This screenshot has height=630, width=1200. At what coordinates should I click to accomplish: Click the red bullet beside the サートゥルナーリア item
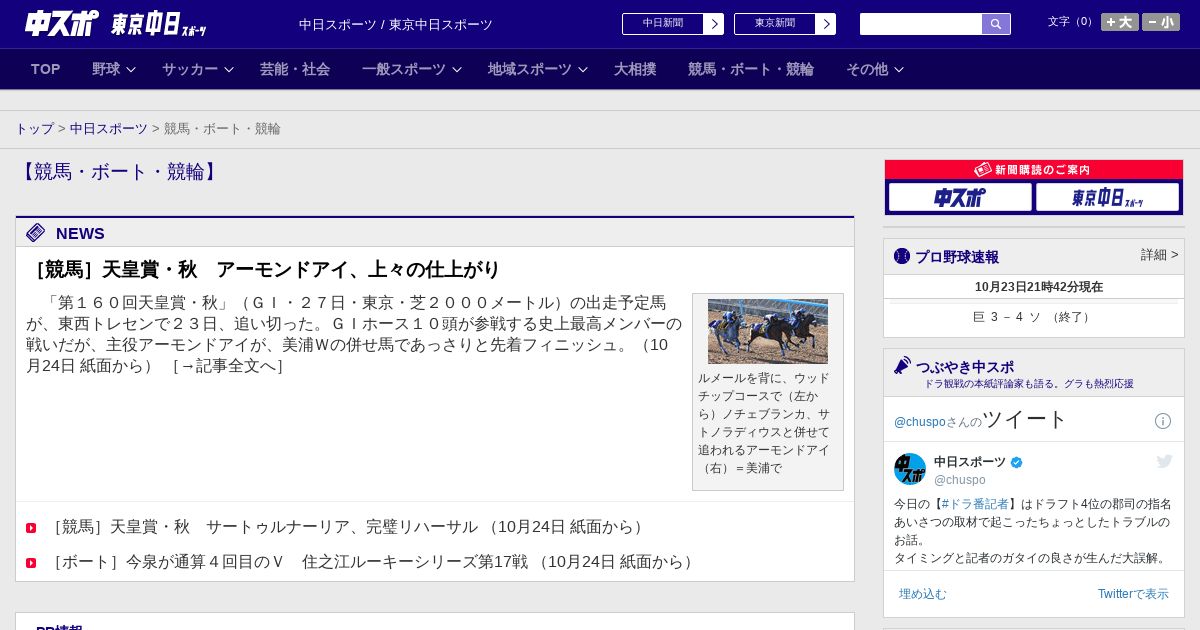31,528
